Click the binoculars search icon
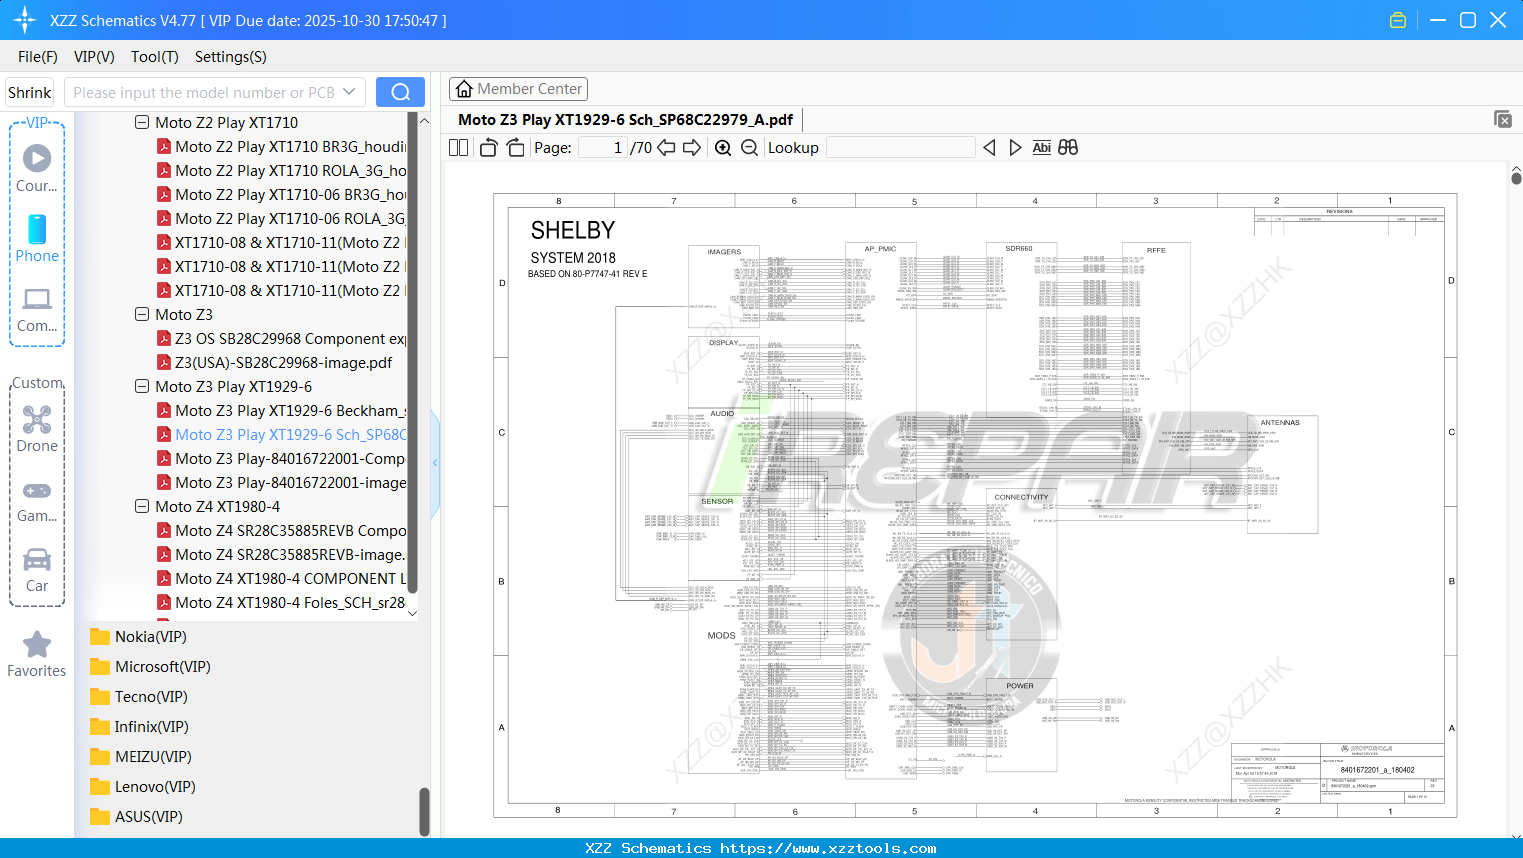The image size is (1523, 858). [1068, 148]
